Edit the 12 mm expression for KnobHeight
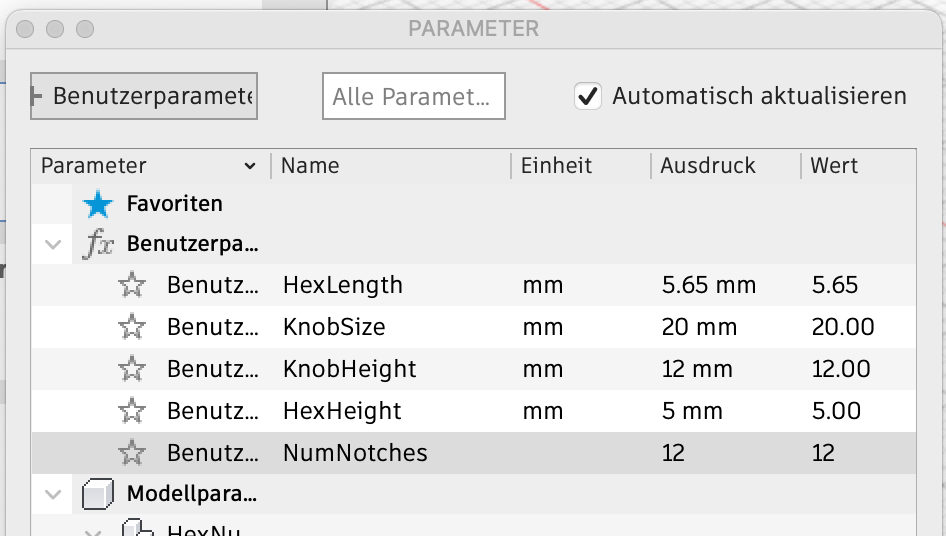This screenshot has height=536, width=946. [697, 369]
